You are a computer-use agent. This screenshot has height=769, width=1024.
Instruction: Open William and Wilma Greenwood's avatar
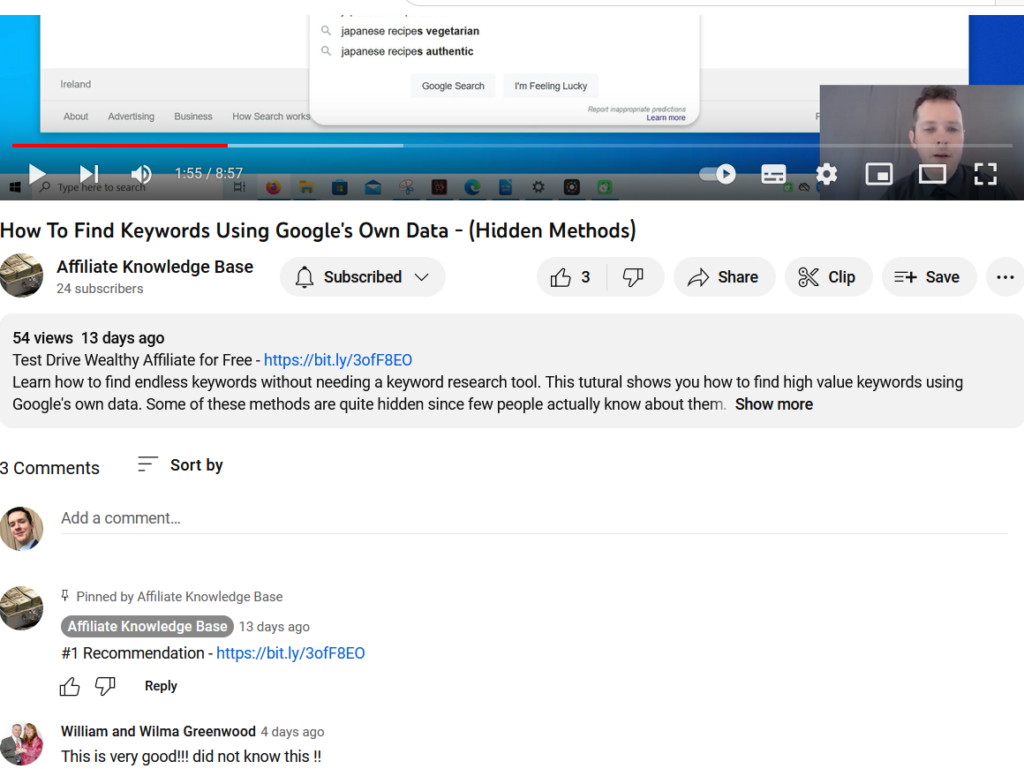click(x=22, y=744)
